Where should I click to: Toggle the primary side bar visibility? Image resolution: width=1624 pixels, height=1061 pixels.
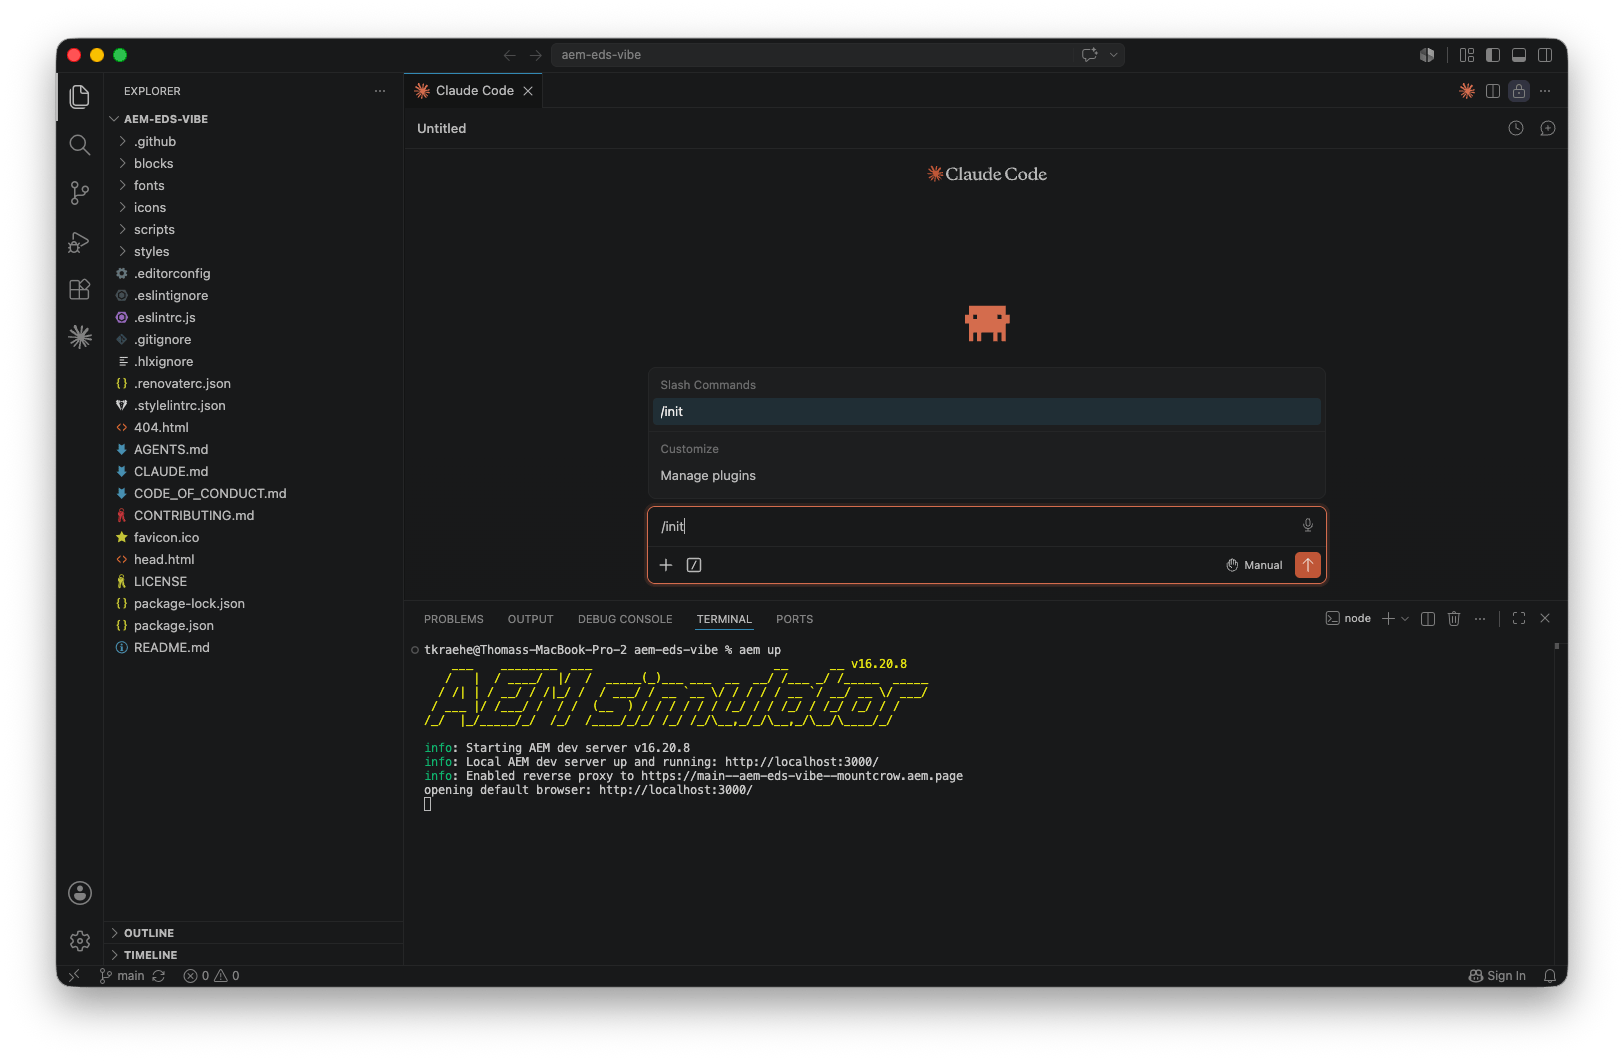click(x=1493, y=55)
